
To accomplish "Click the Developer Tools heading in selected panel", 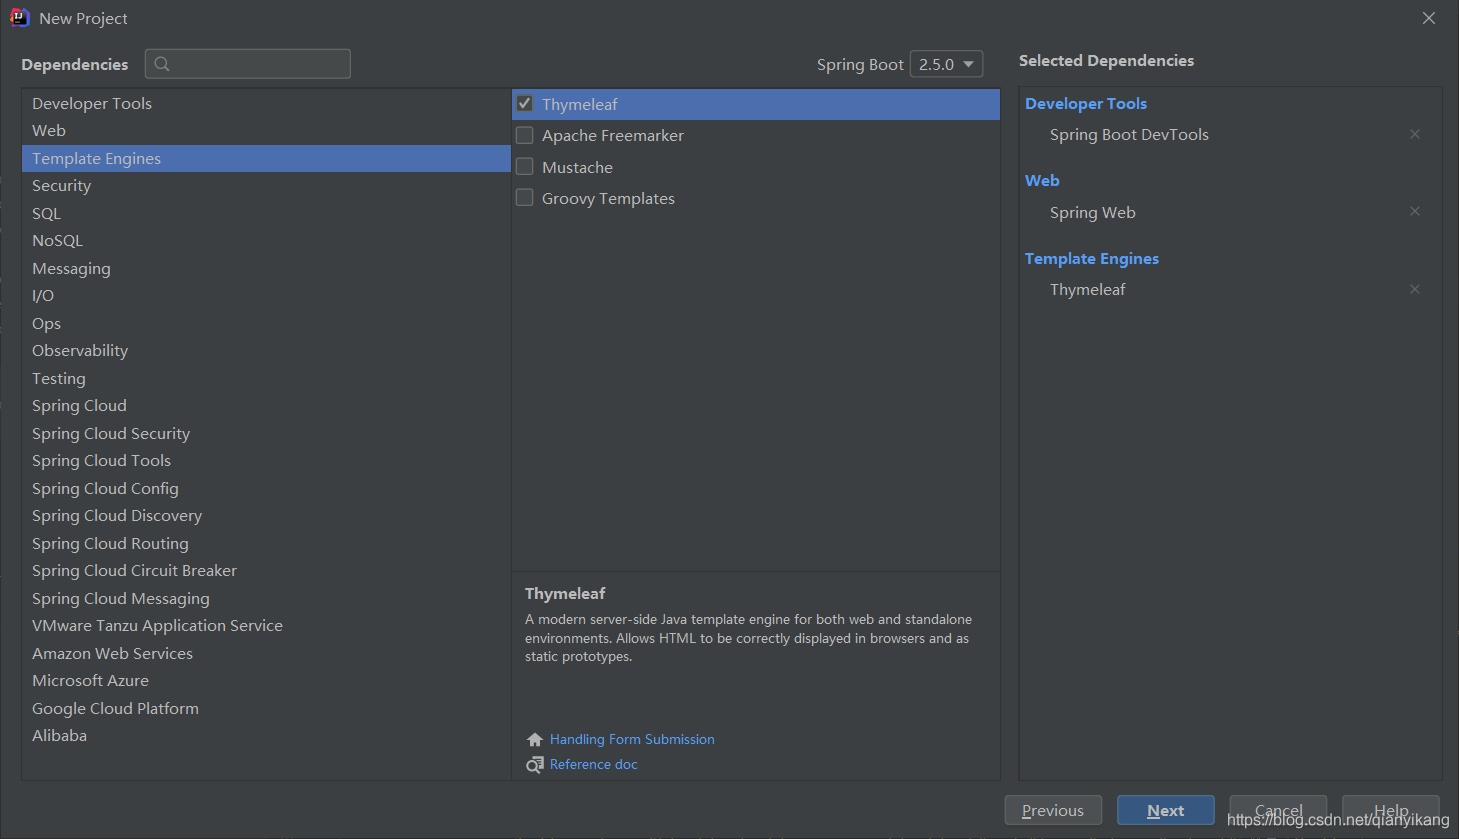I will point(1086,103).
